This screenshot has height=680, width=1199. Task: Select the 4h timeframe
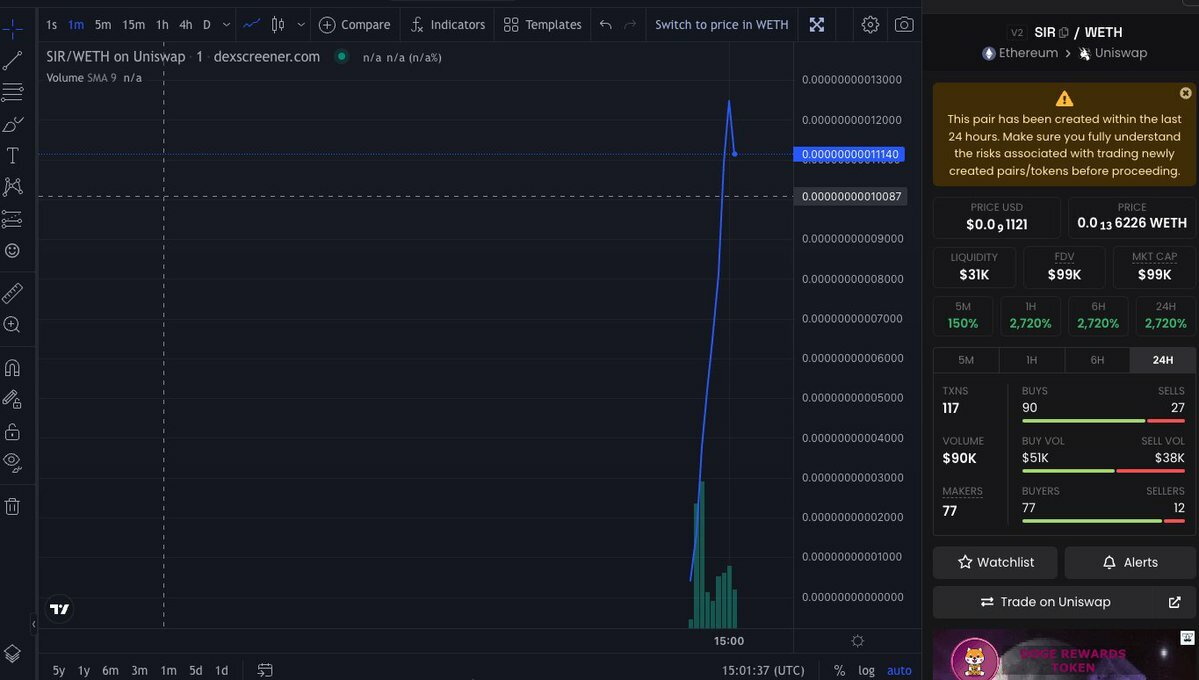coord(185,24)
